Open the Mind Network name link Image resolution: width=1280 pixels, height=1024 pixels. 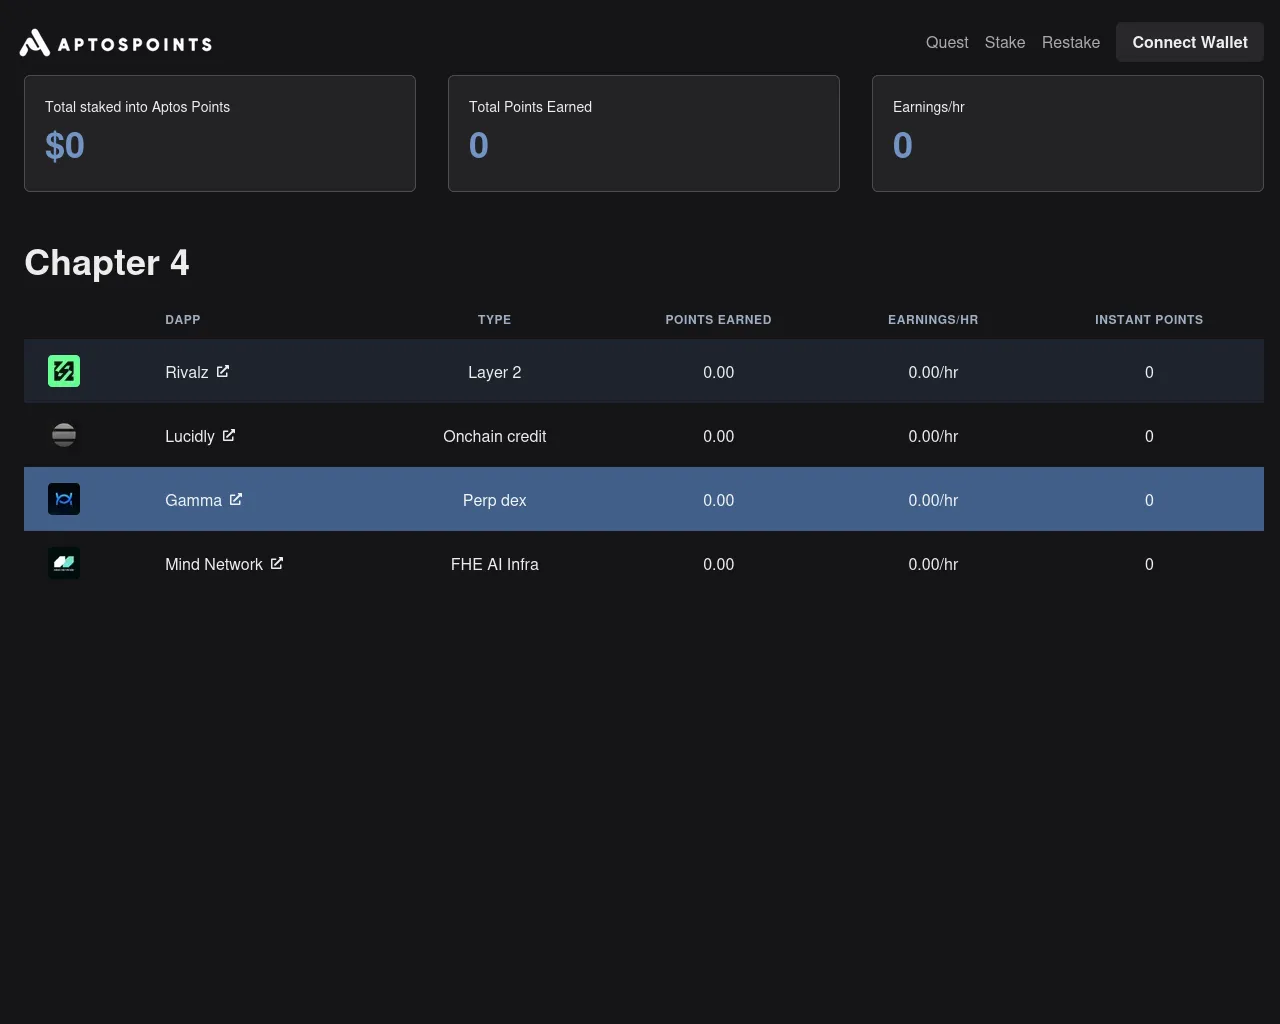click(214, 564)
